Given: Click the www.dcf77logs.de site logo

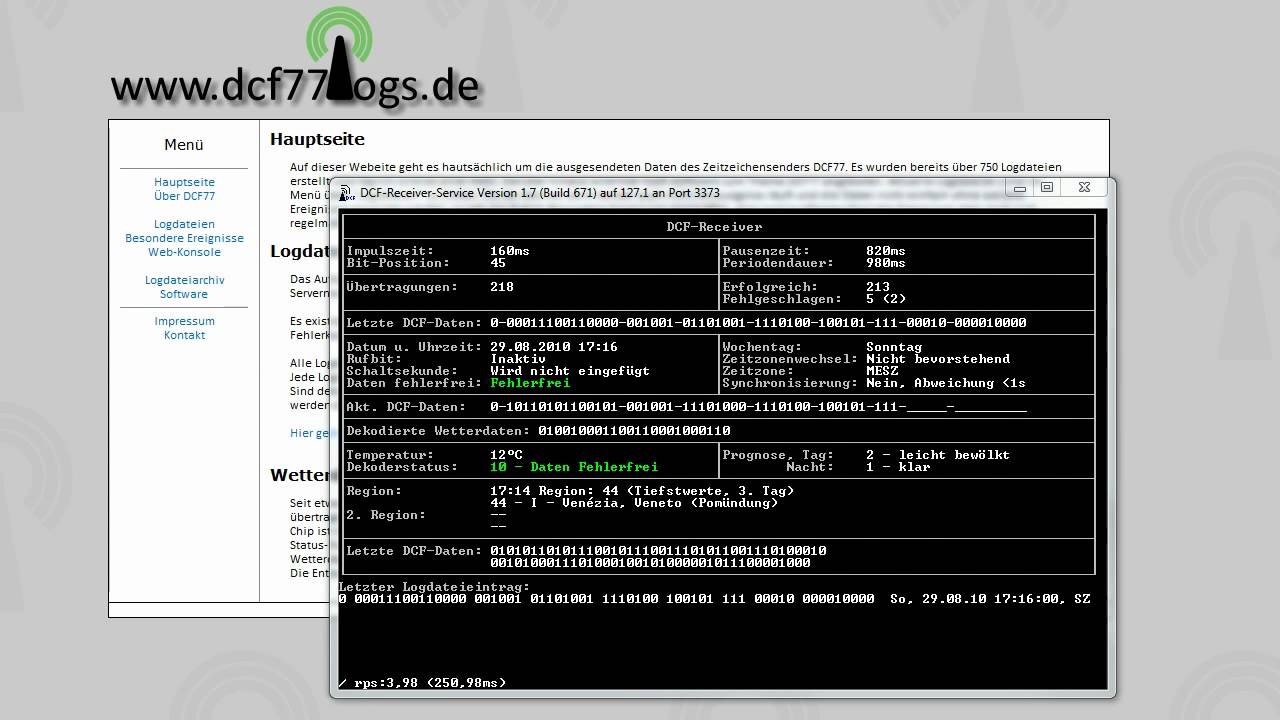Looking at the screenshot, I should (x=295, y=60).
